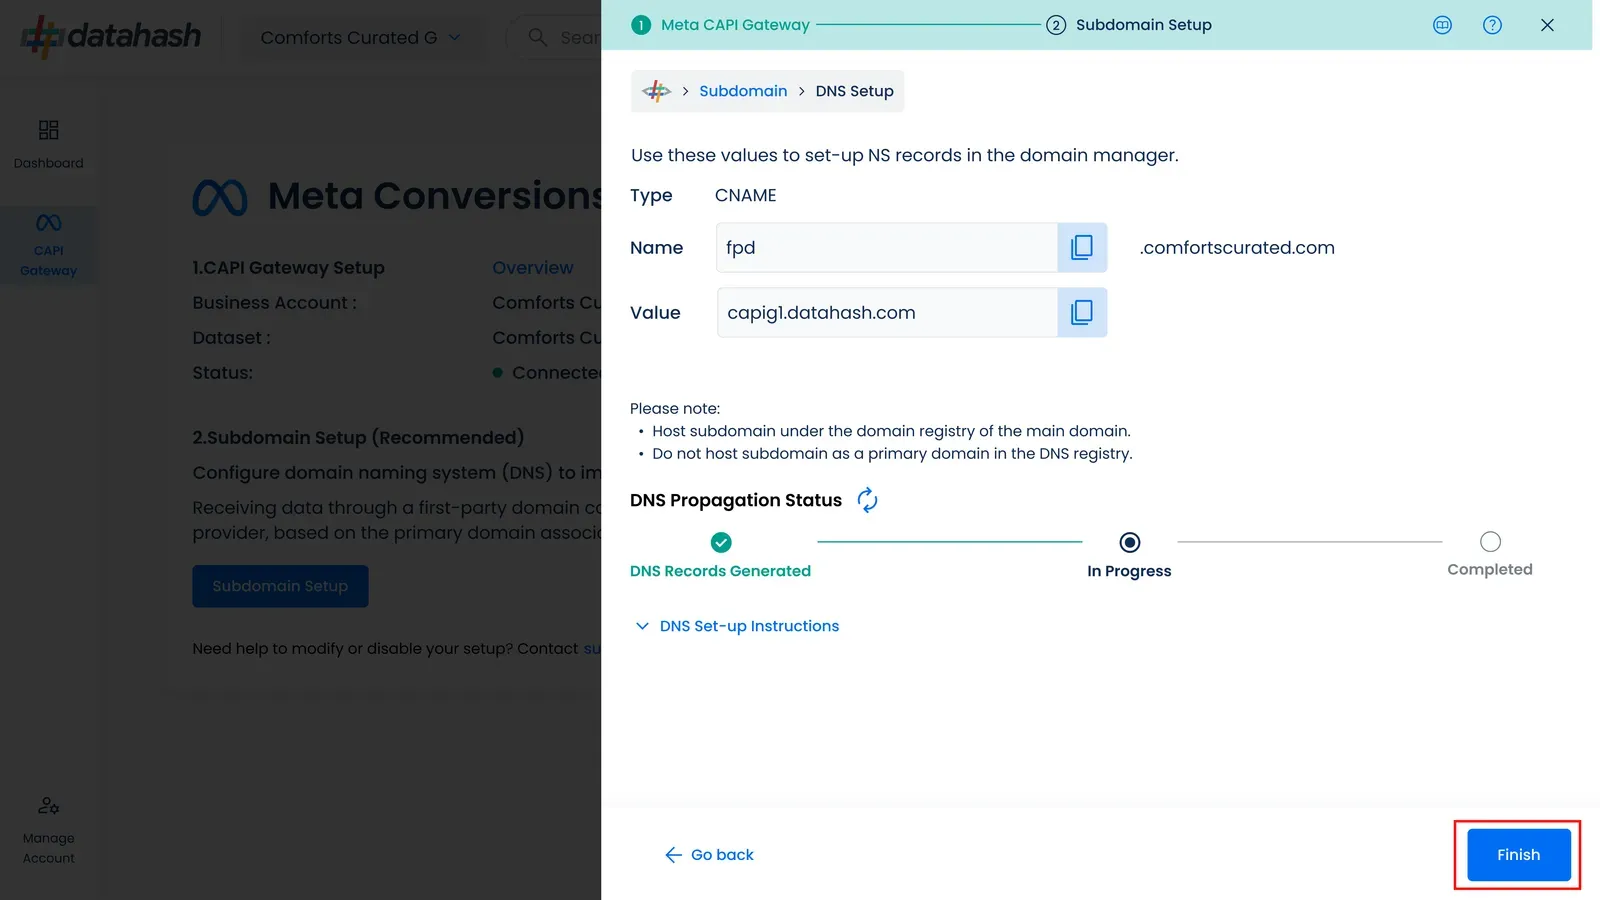Screen dimensions: 1600x900
Task: Click the support contact link in background
Action: 592,649
